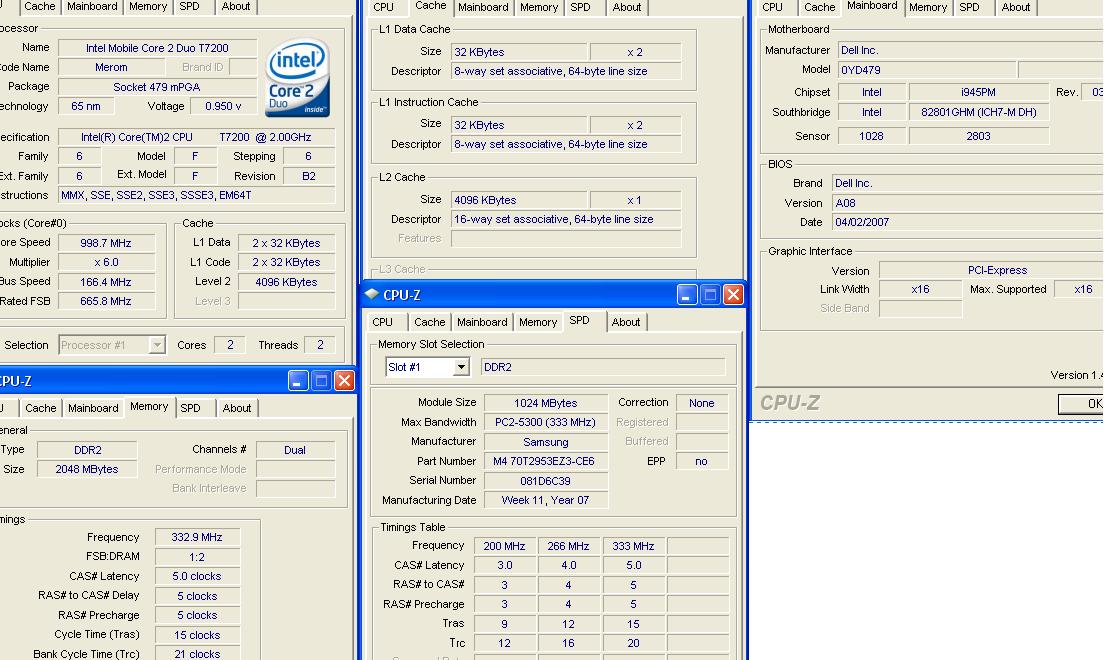Click the CPU-Z icon in the SPD window title bar
The width and height of the screenshot is (1104, 660).
tap(372, 295)
